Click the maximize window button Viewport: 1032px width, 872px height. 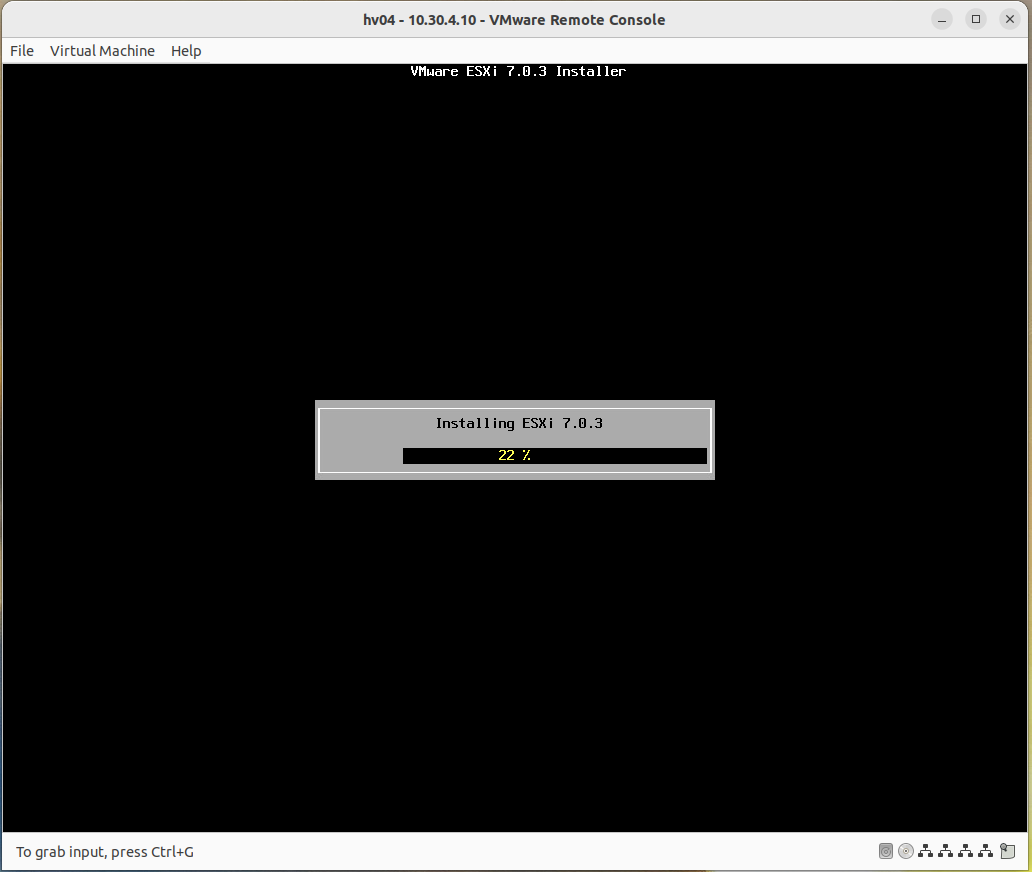tap(975, 19)
